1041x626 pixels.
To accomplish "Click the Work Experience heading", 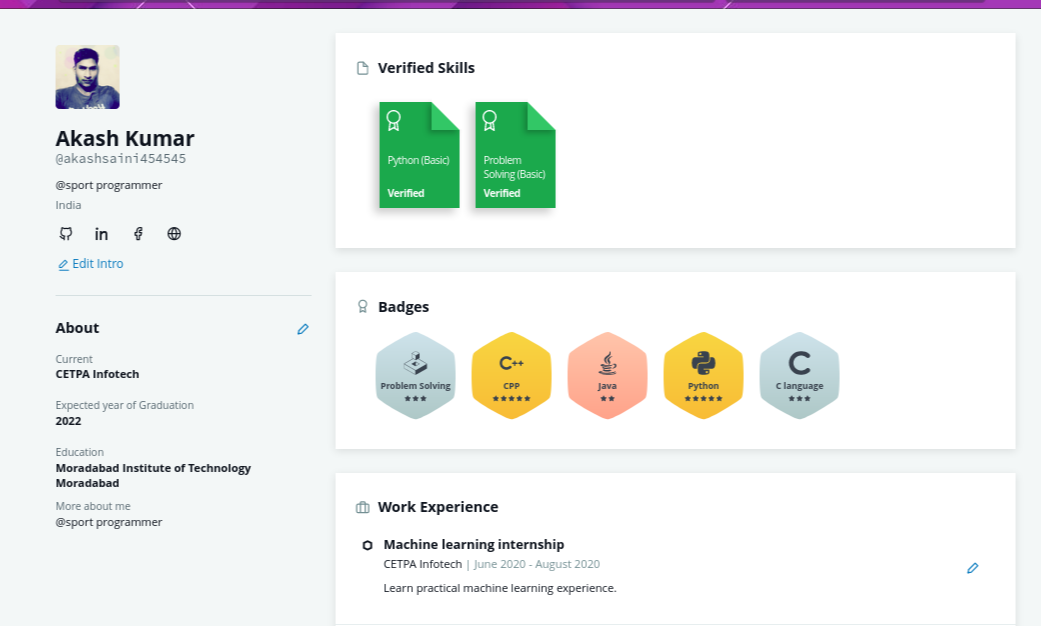I will tap(438, 507).
